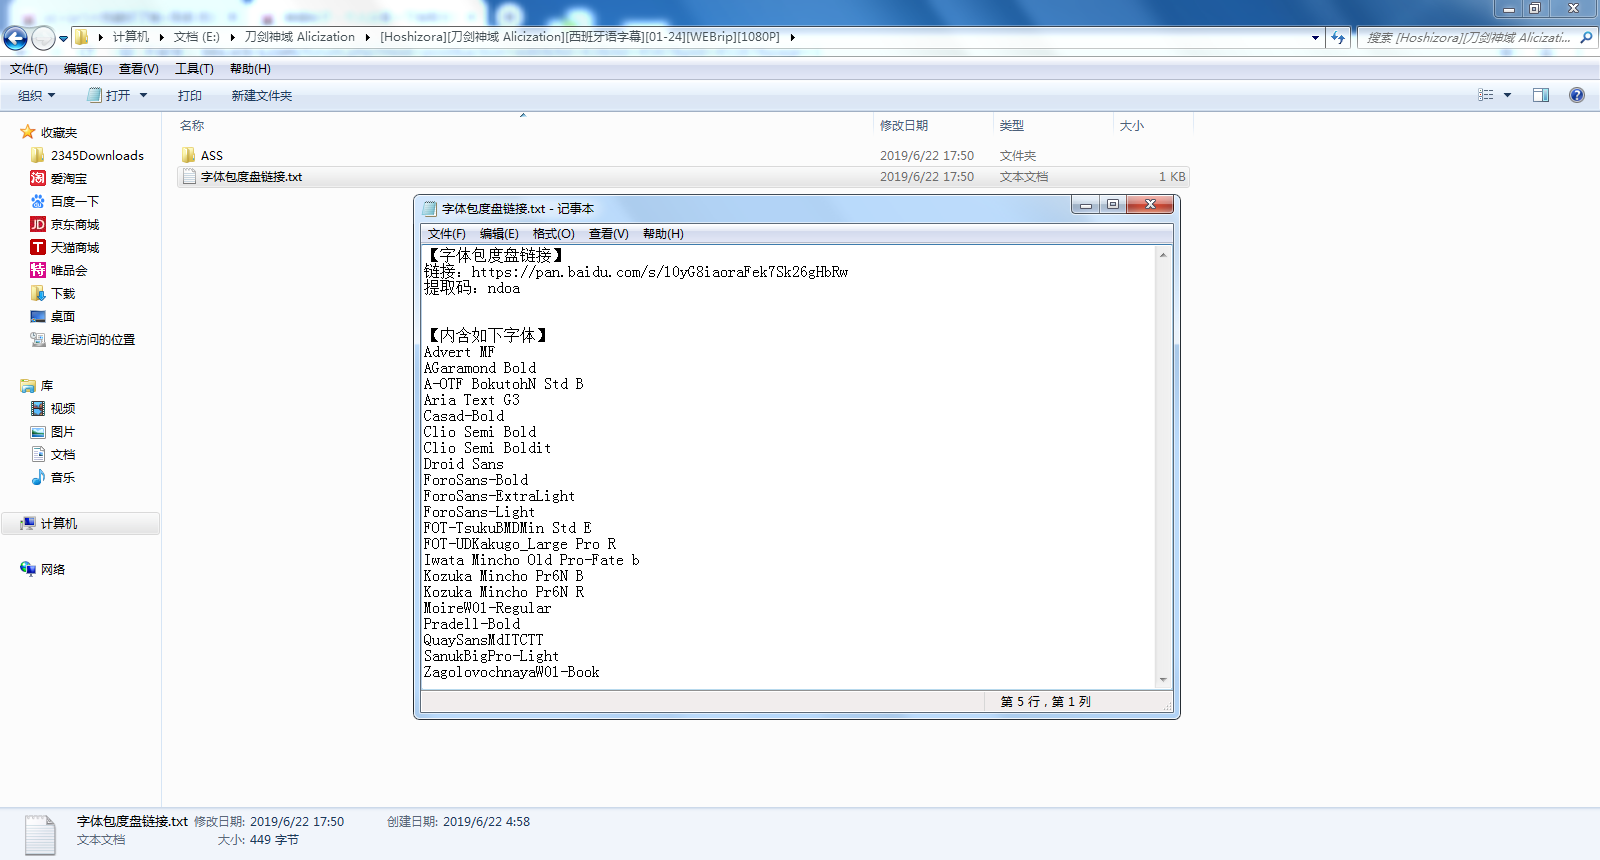Select 字体包度盘链接.txt file
This screenshot has width=1600, height=860.
[x=683, y=176]
